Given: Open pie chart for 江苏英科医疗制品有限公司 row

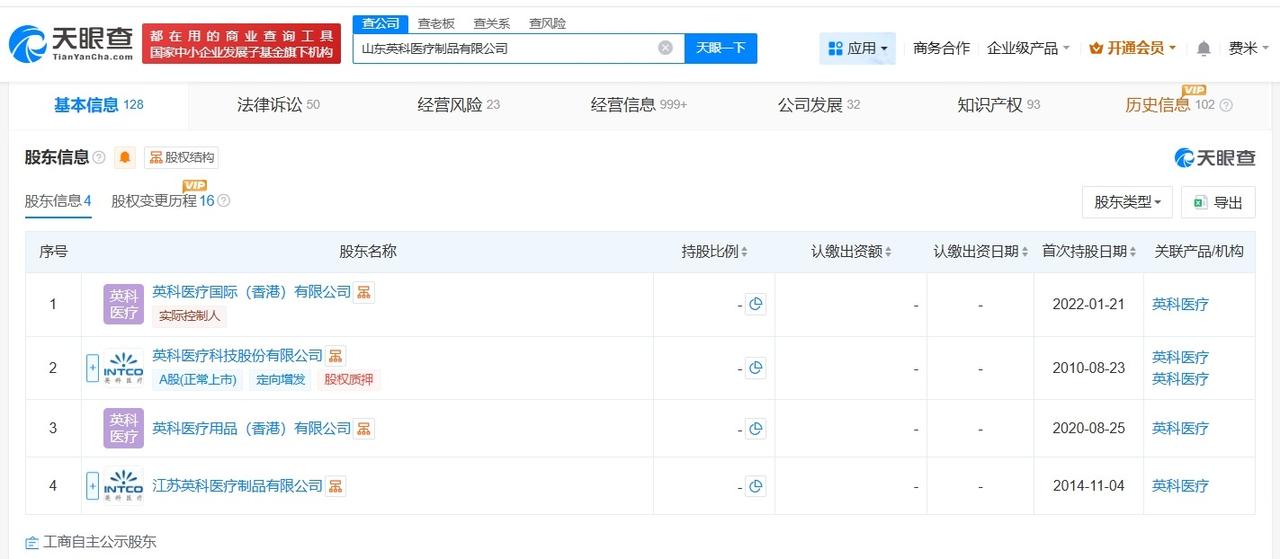Looking at the screenshot, I should [756, 486].
